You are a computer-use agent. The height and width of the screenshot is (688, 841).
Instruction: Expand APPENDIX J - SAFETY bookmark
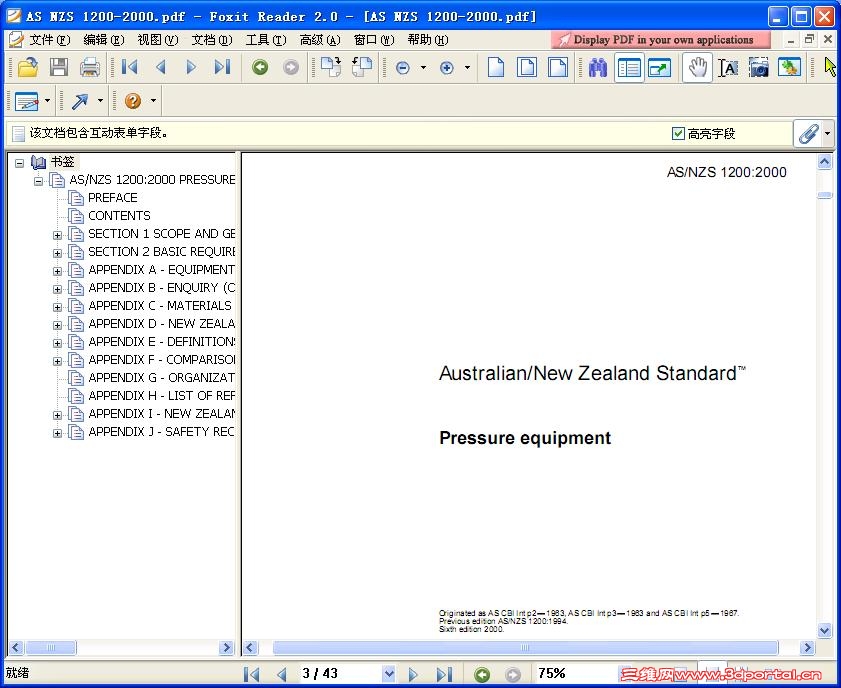[x=57, y=433]
